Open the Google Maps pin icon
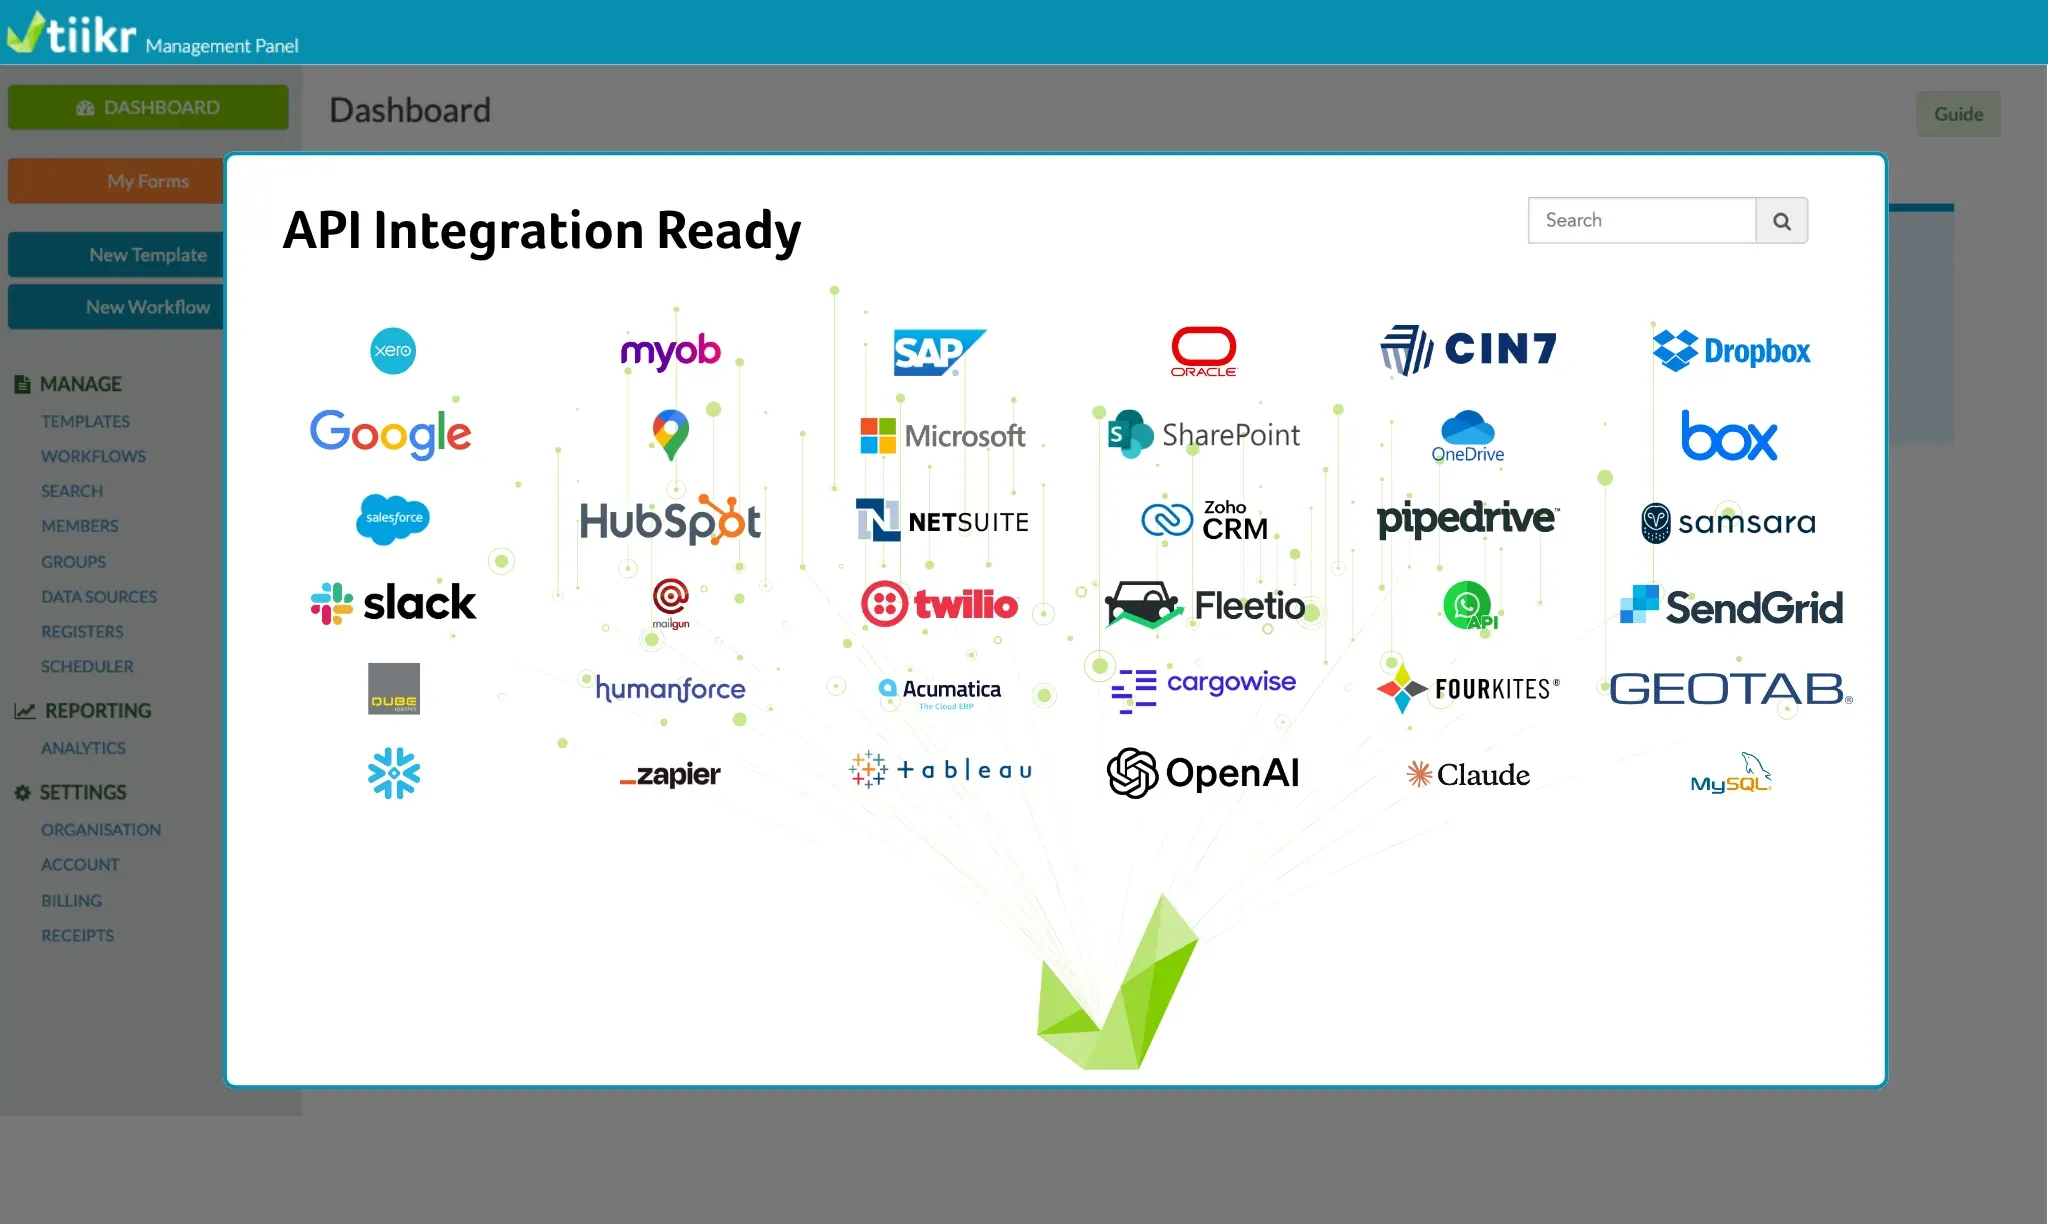Screen dimensions: 2048x1224 pos(671,435)
